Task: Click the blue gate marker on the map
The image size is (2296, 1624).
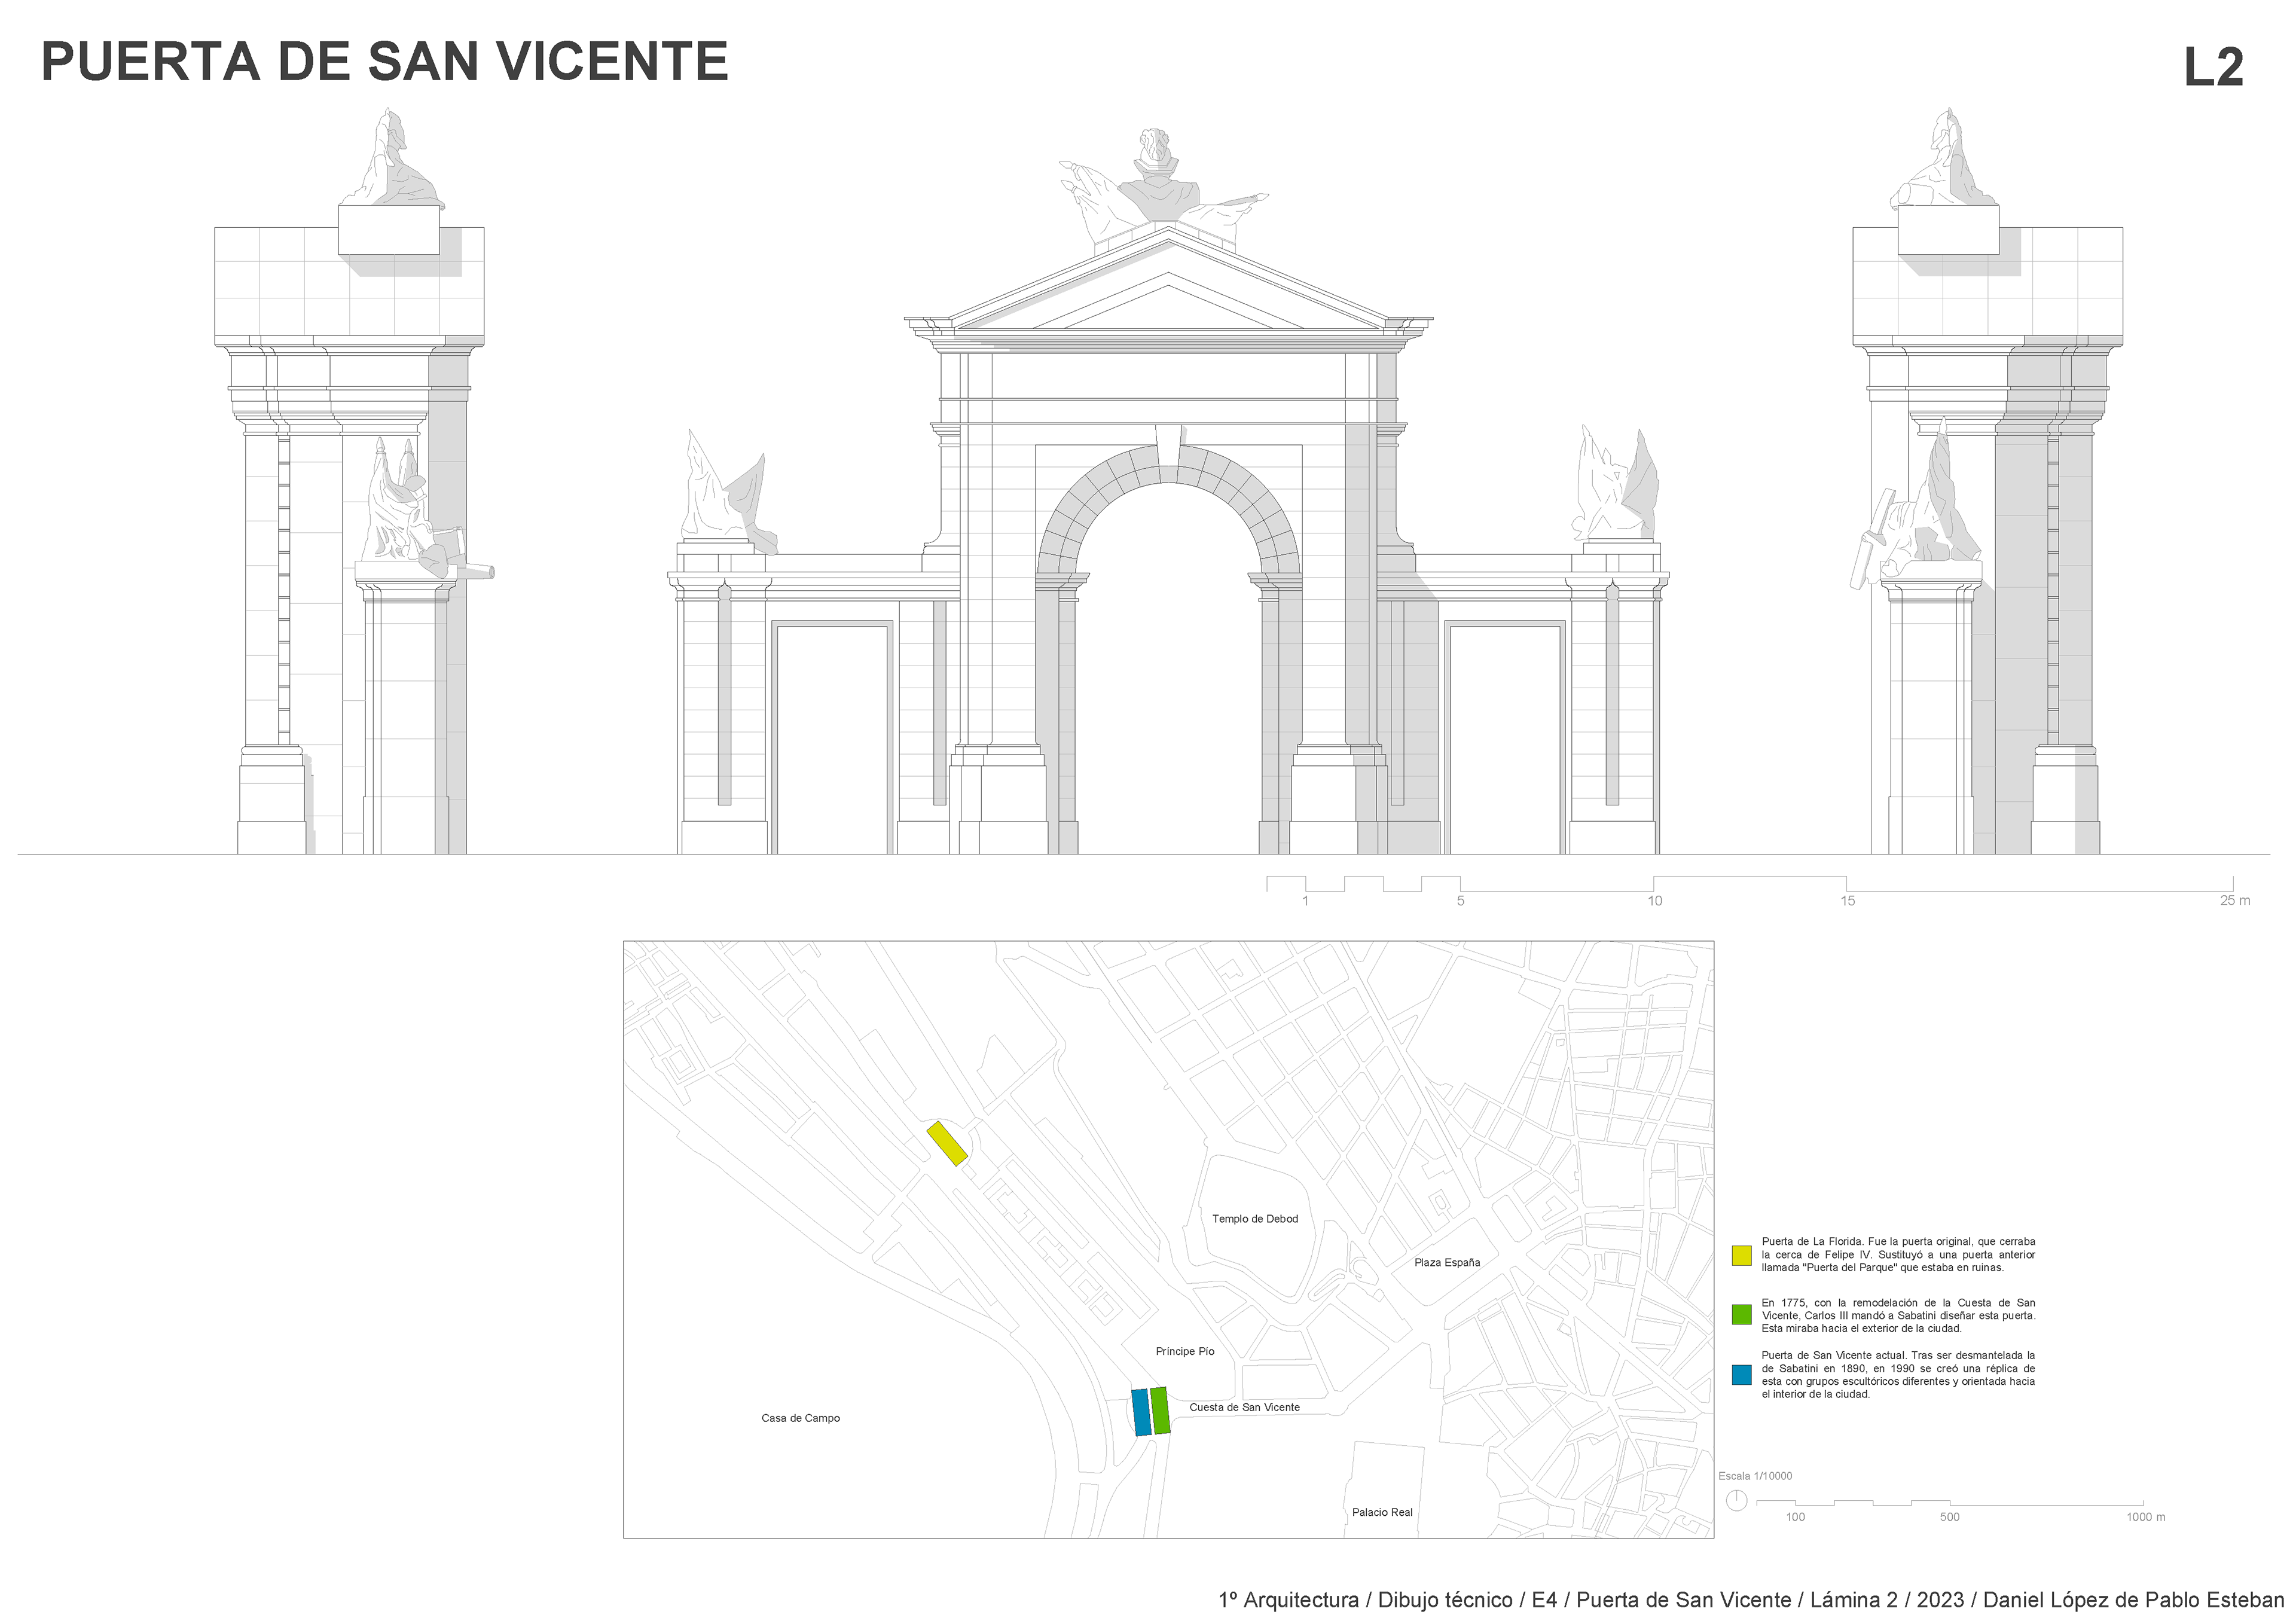Action: (1141, 1412)
